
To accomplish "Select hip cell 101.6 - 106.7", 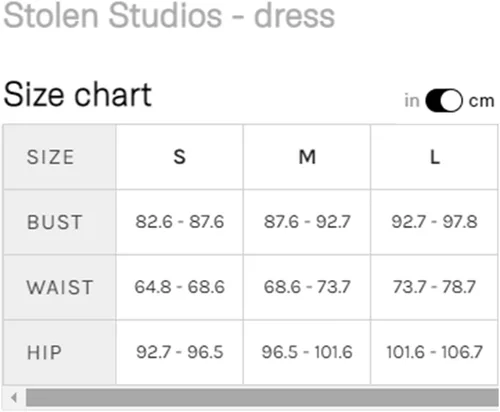I will [x=434, y=352].
